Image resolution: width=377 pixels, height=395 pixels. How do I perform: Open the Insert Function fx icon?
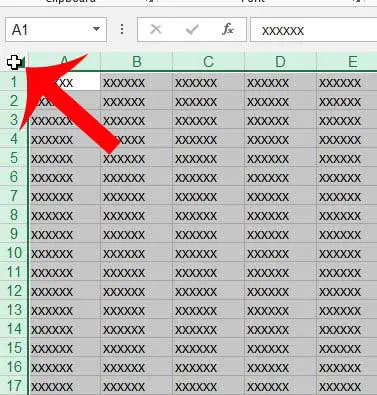228,30
